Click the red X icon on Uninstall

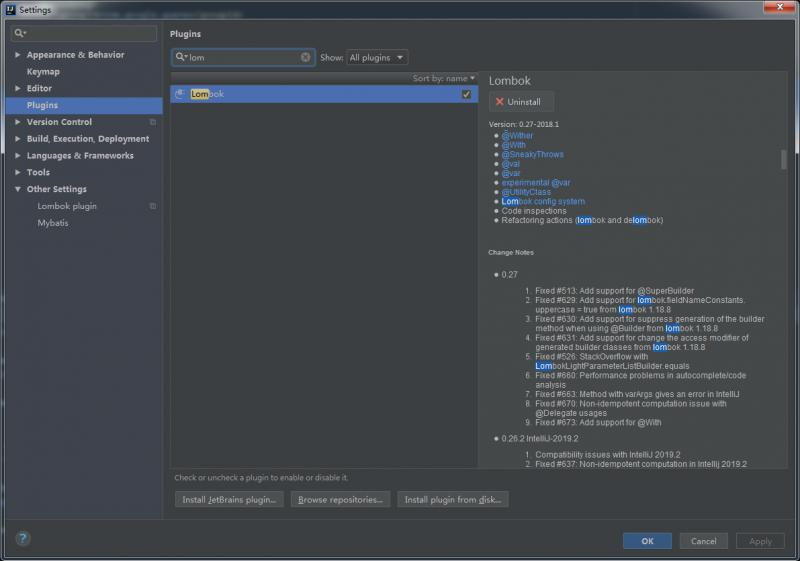pyautogui.click(x=499, y=101)
